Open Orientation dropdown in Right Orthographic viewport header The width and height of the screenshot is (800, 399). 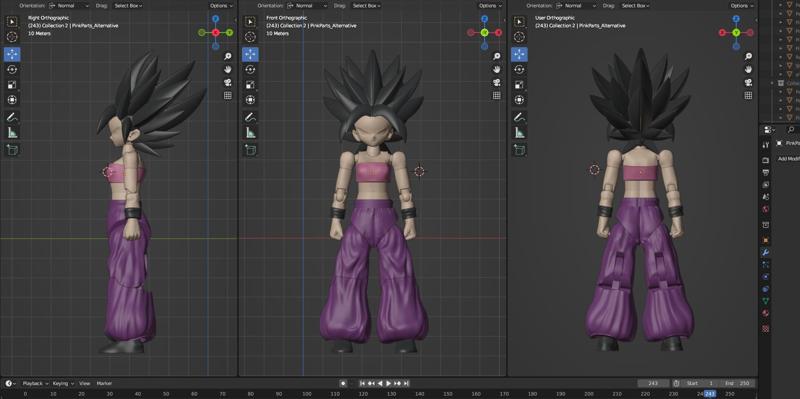69,6
